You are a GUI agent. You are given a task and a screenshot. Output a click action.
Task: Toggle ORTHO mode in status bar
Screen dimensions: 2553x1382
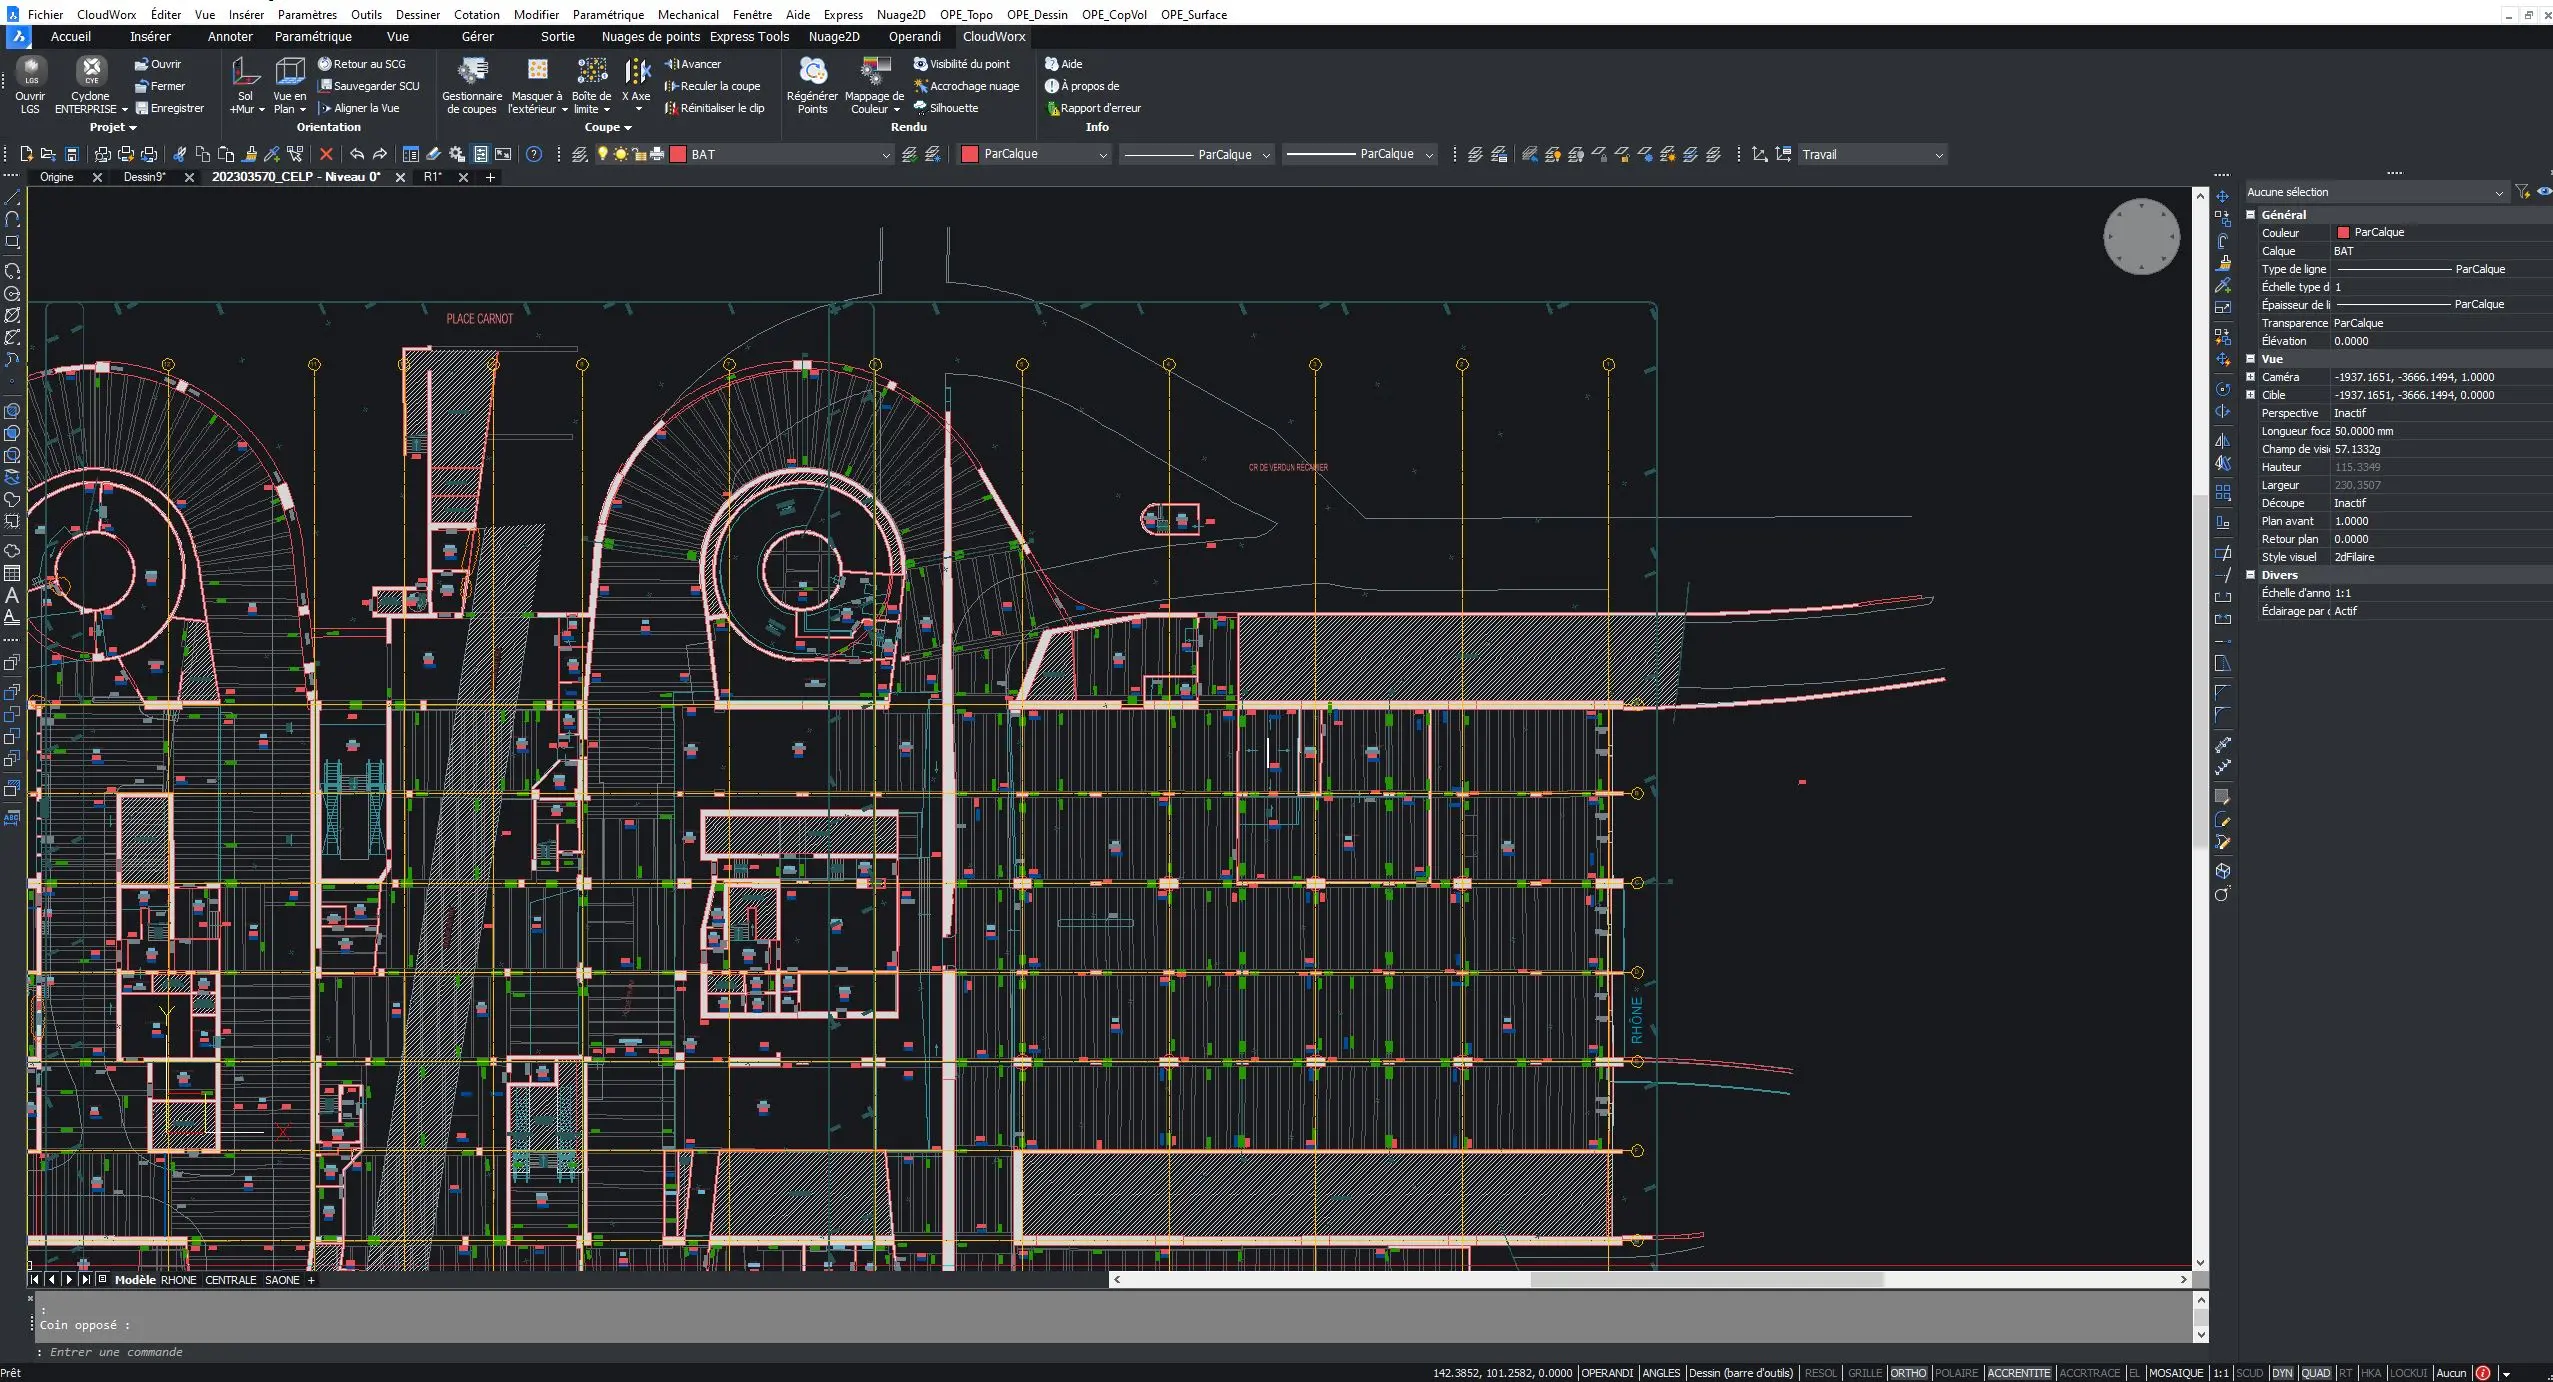(x=1908, y=1373)
